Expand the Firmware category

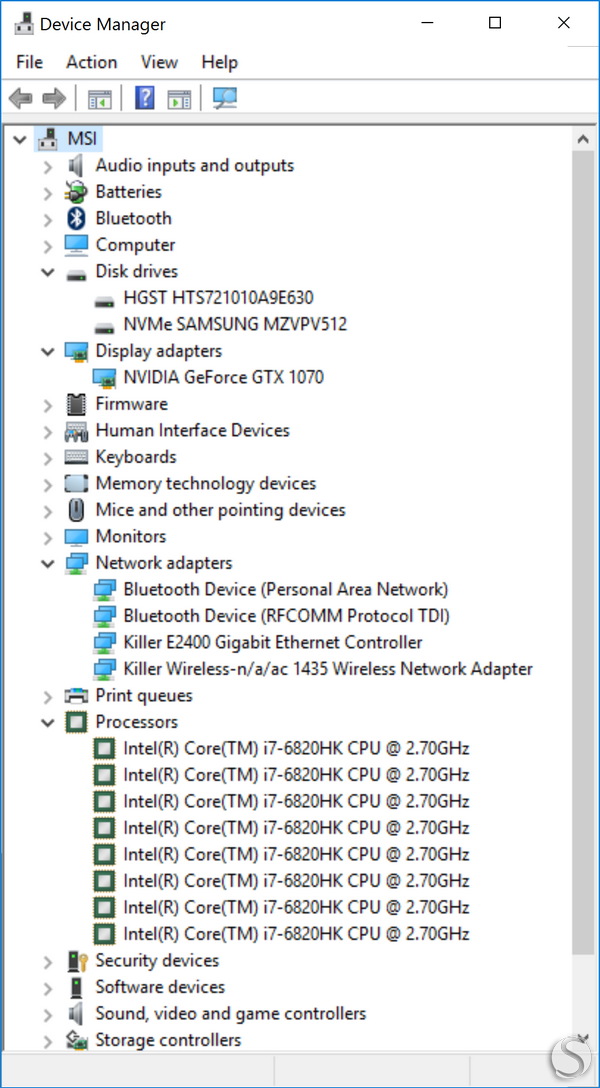point(47,405)
